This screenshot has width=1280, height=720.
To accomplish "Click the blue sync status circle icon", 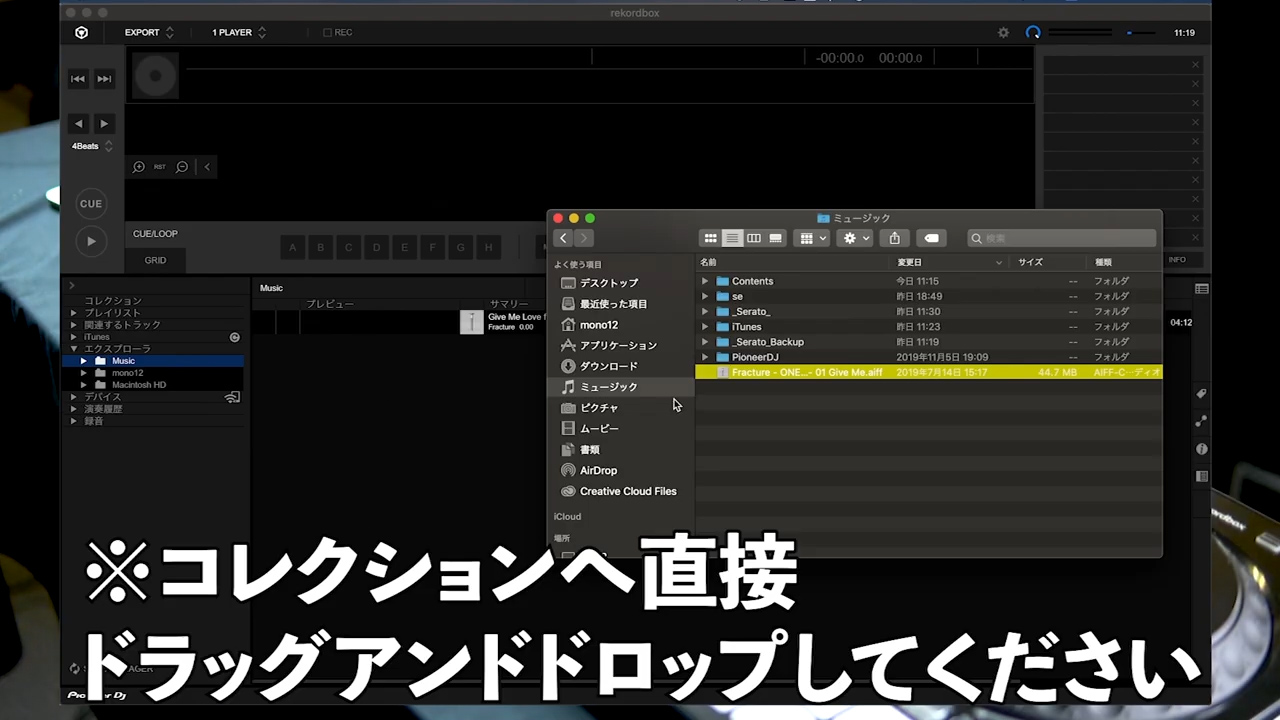I will [1033, 32].
